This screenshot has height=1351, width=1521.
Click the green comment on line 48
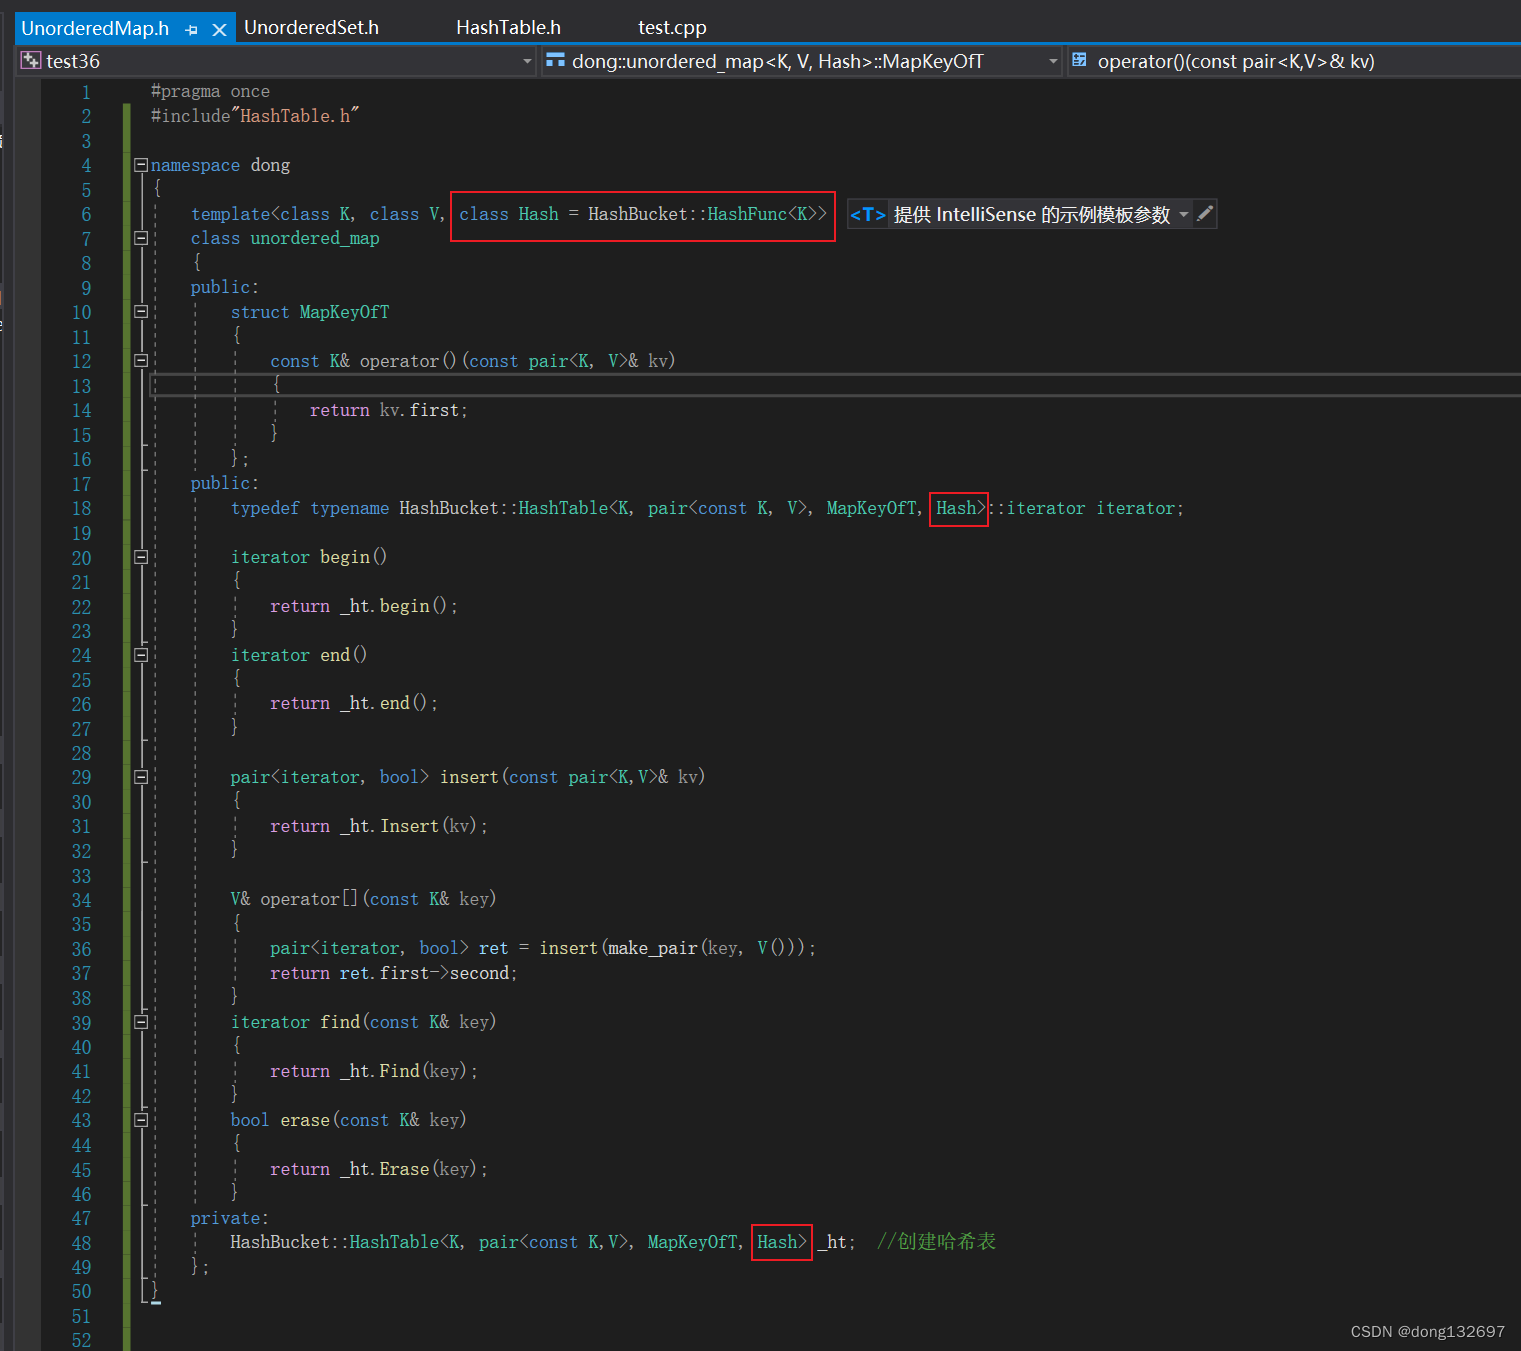936,1242
